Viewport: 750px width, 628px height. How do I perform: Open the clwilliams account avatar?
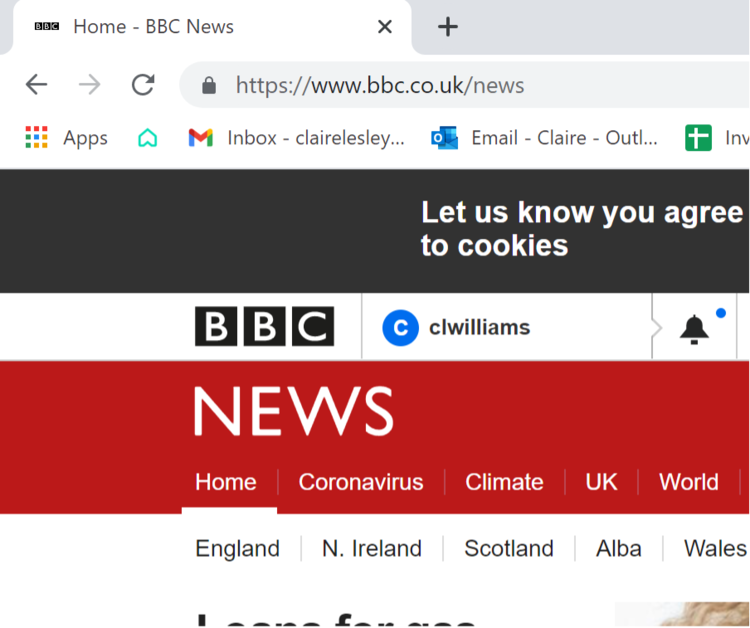(x=400, y=328)
